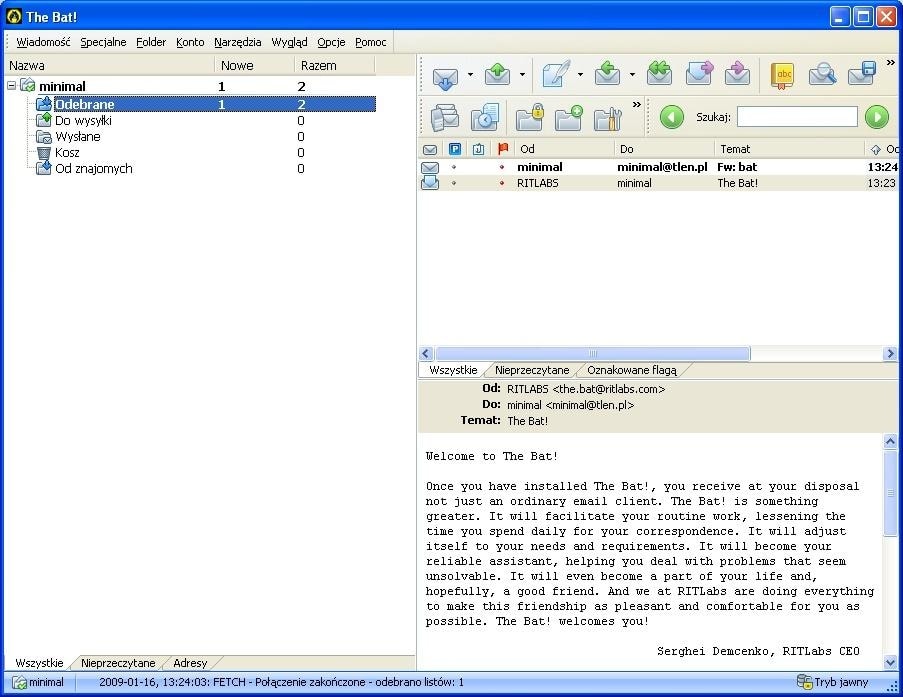Click the attachment column header icon
Viewport: 903px width, 697px height.
pos(479,149)
